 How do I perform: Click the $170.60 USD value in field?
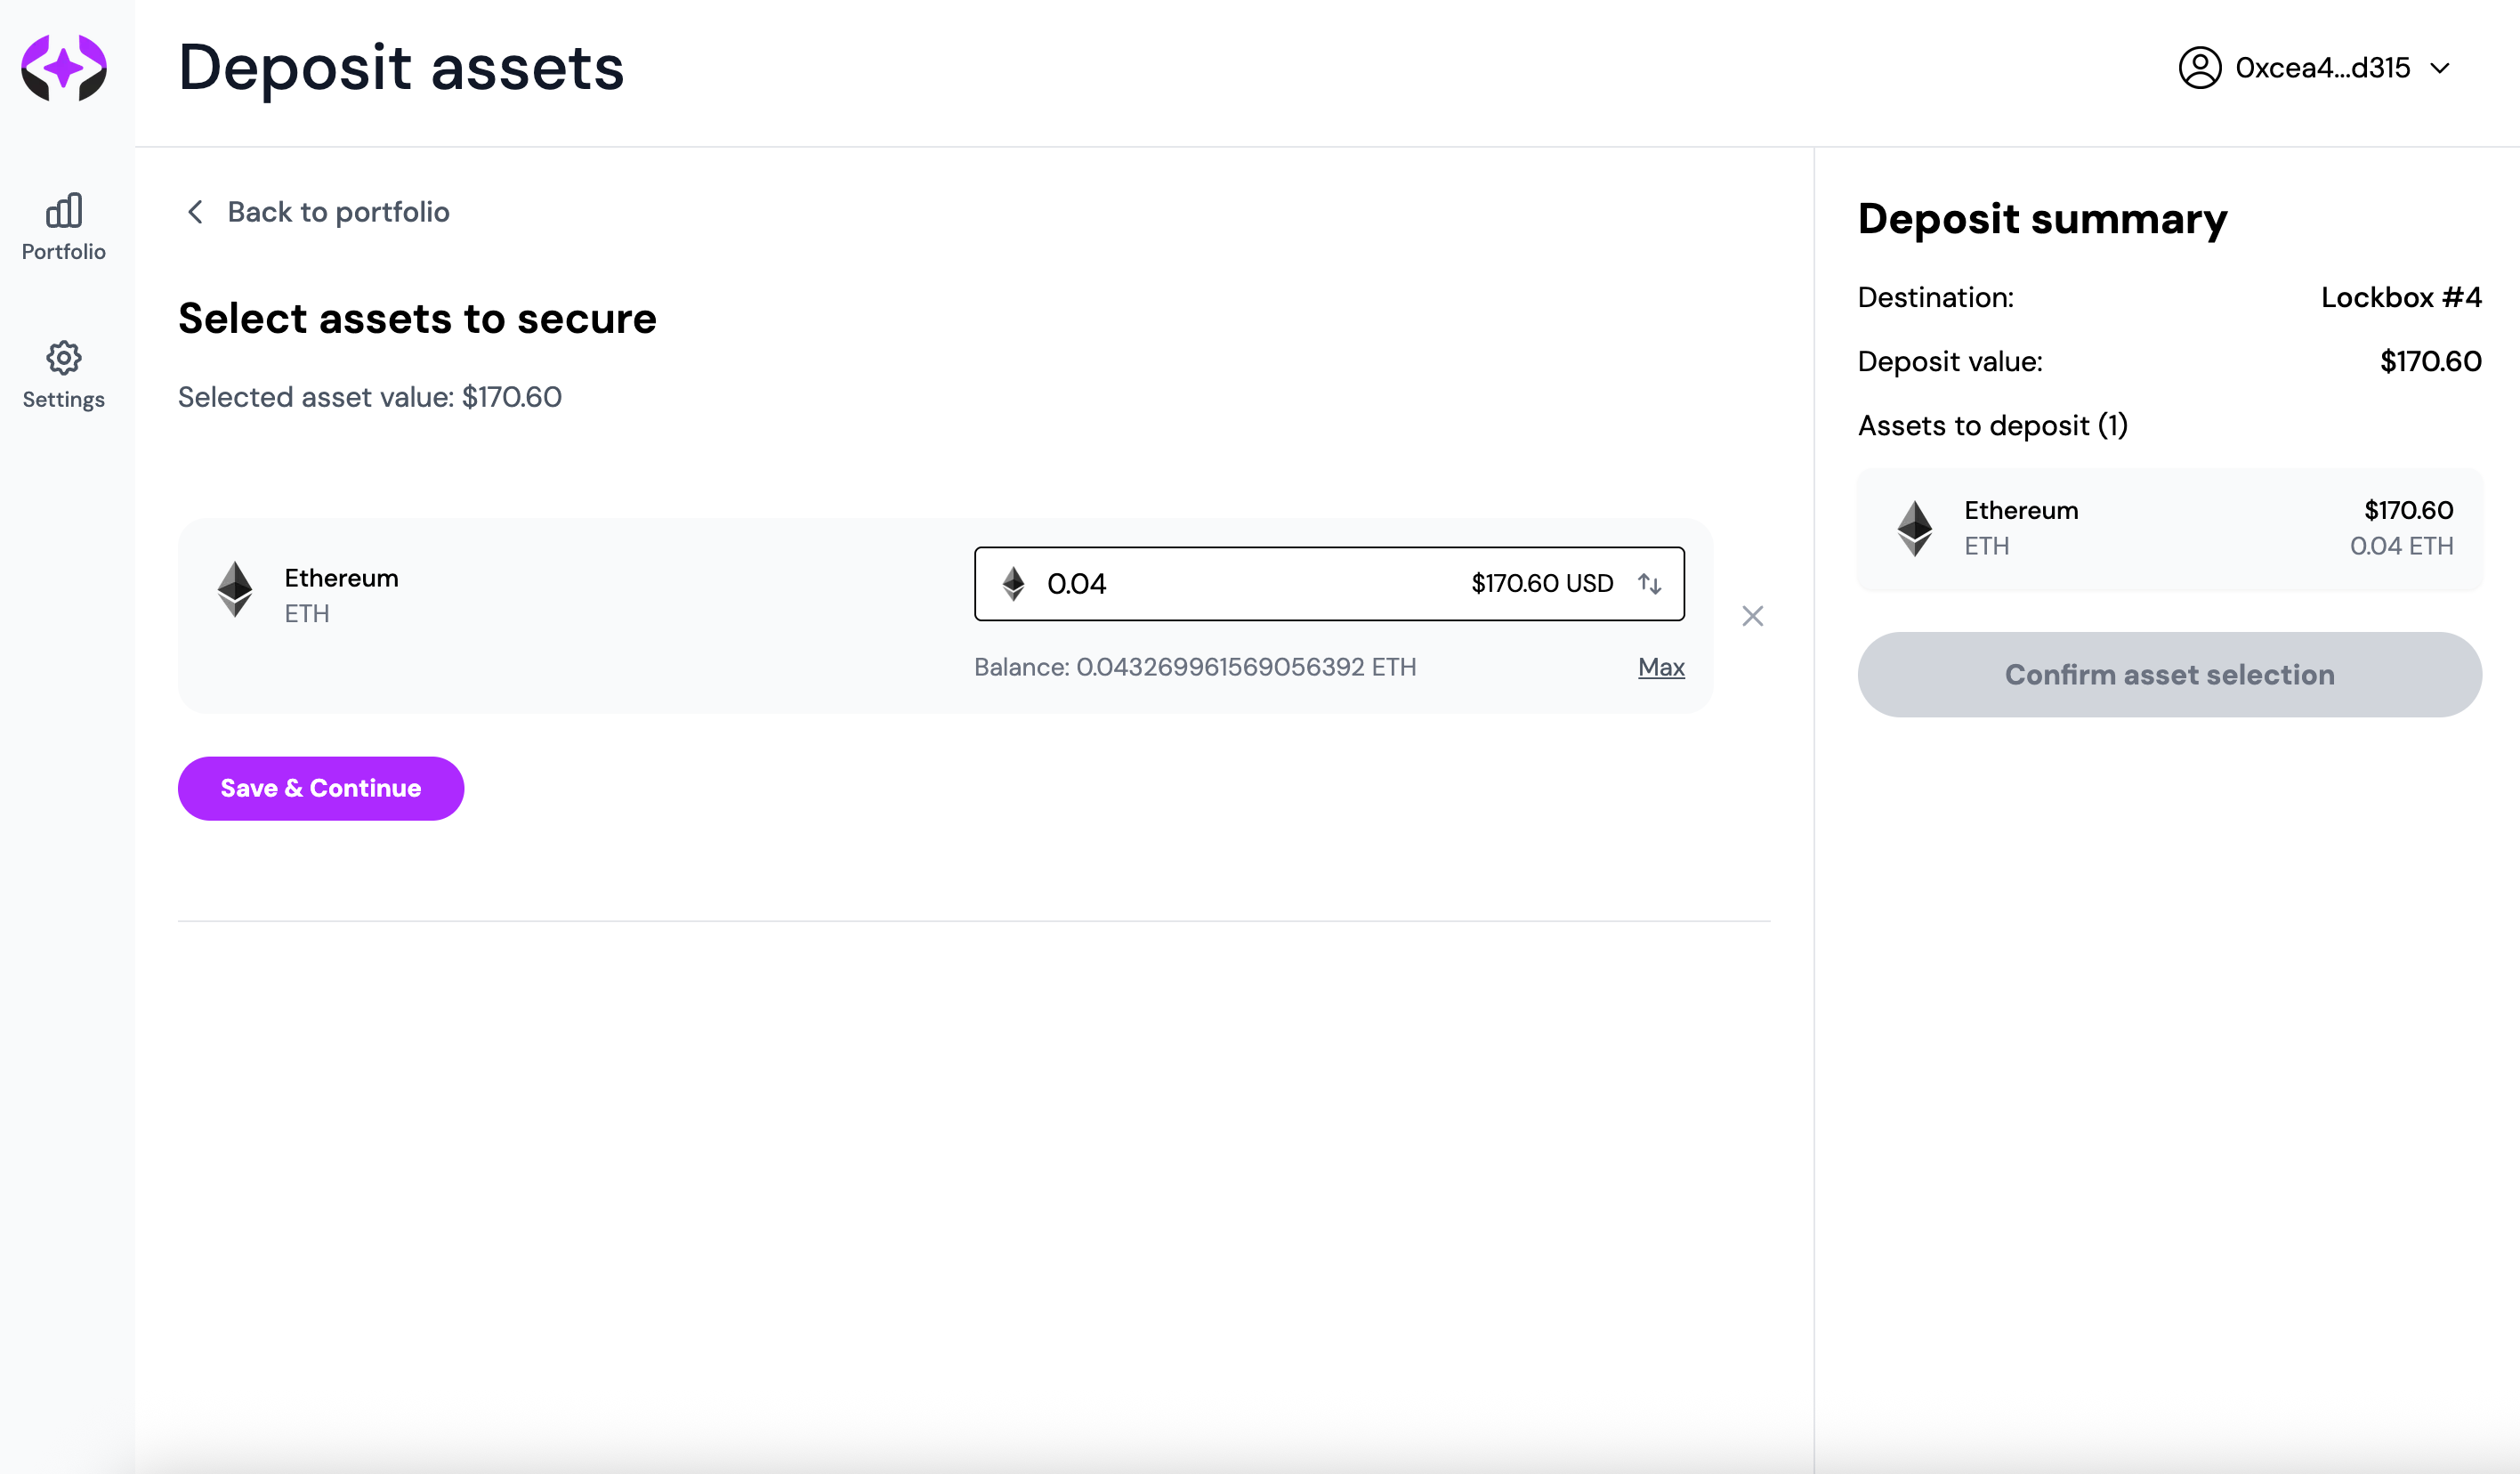pyautogui.click(x=1542, y=583)
